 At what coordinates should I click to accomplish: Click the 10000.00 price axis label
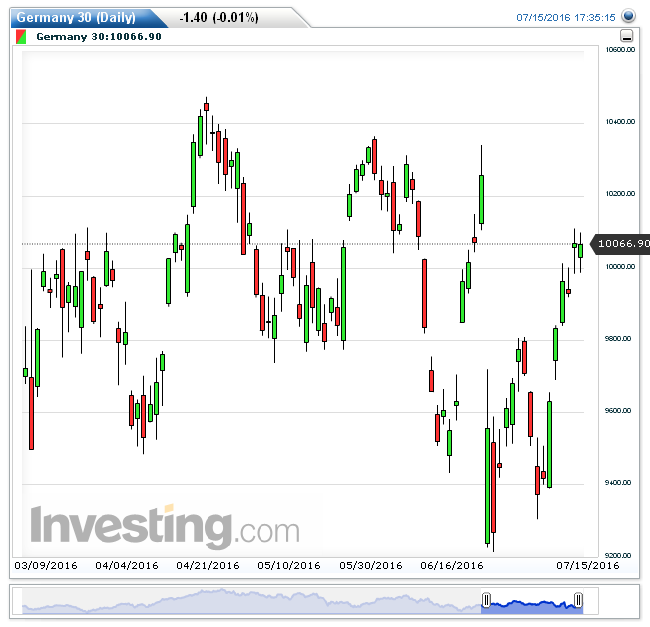point(620,266)
